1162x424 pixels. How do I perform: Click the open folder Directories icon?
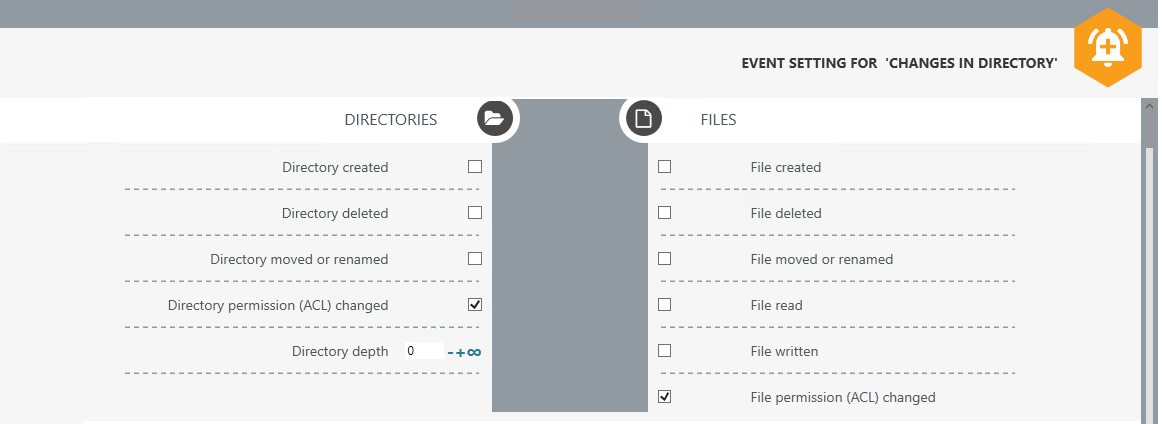tap(493, 119)
